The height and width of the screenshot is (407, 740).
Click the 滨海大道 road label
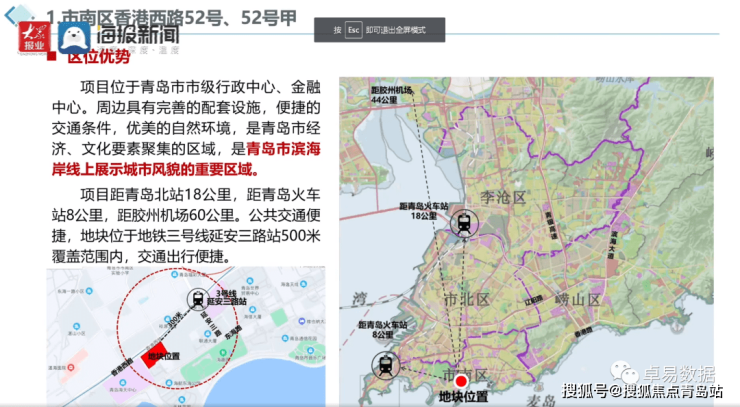tap(612, 244)
